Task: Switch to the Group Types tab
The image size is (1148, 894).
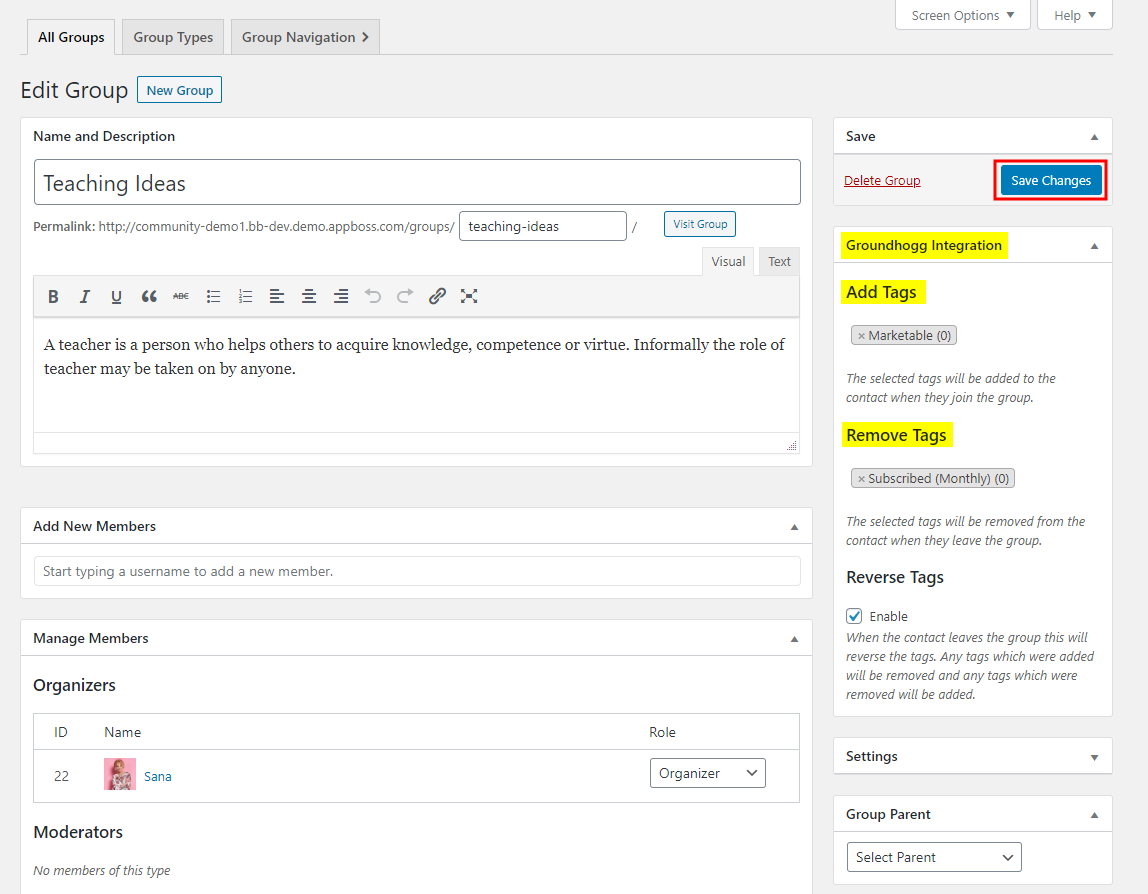Action: pyautogui.click(x=172, y=36)
